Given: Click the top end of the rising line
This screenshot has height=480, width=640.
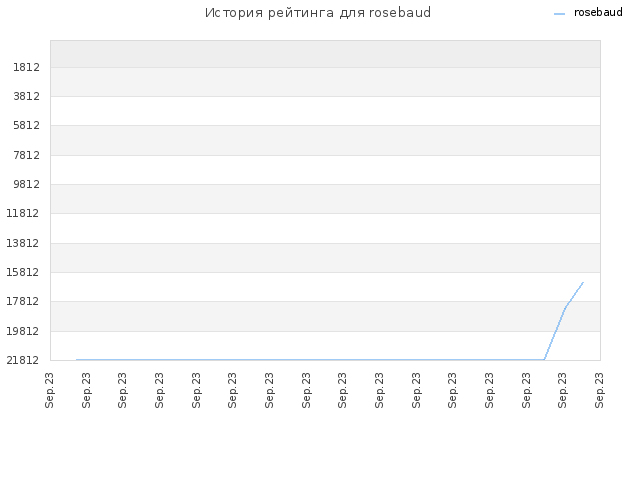Looking at the screenshot, I should 583,282.
